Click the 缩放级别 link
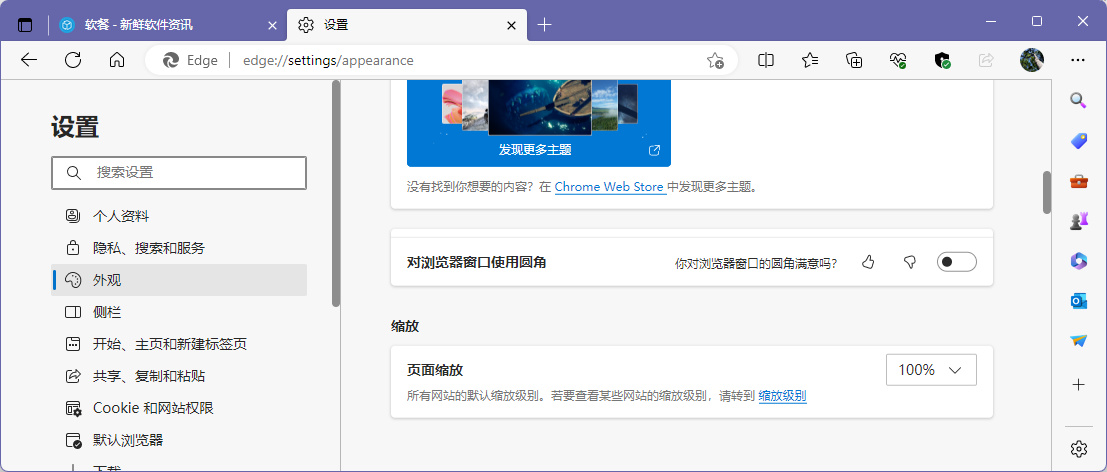This screenshot has height=472, width=1107. click(782, 396)
